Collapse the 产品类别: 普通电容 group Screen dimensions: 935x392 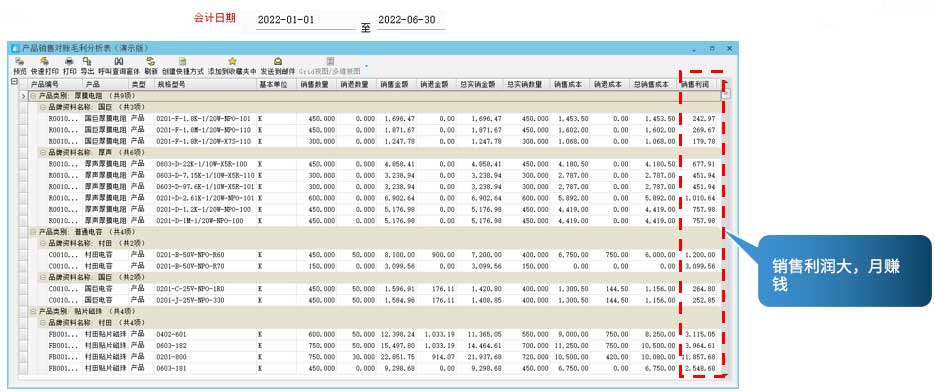point(33,232)
